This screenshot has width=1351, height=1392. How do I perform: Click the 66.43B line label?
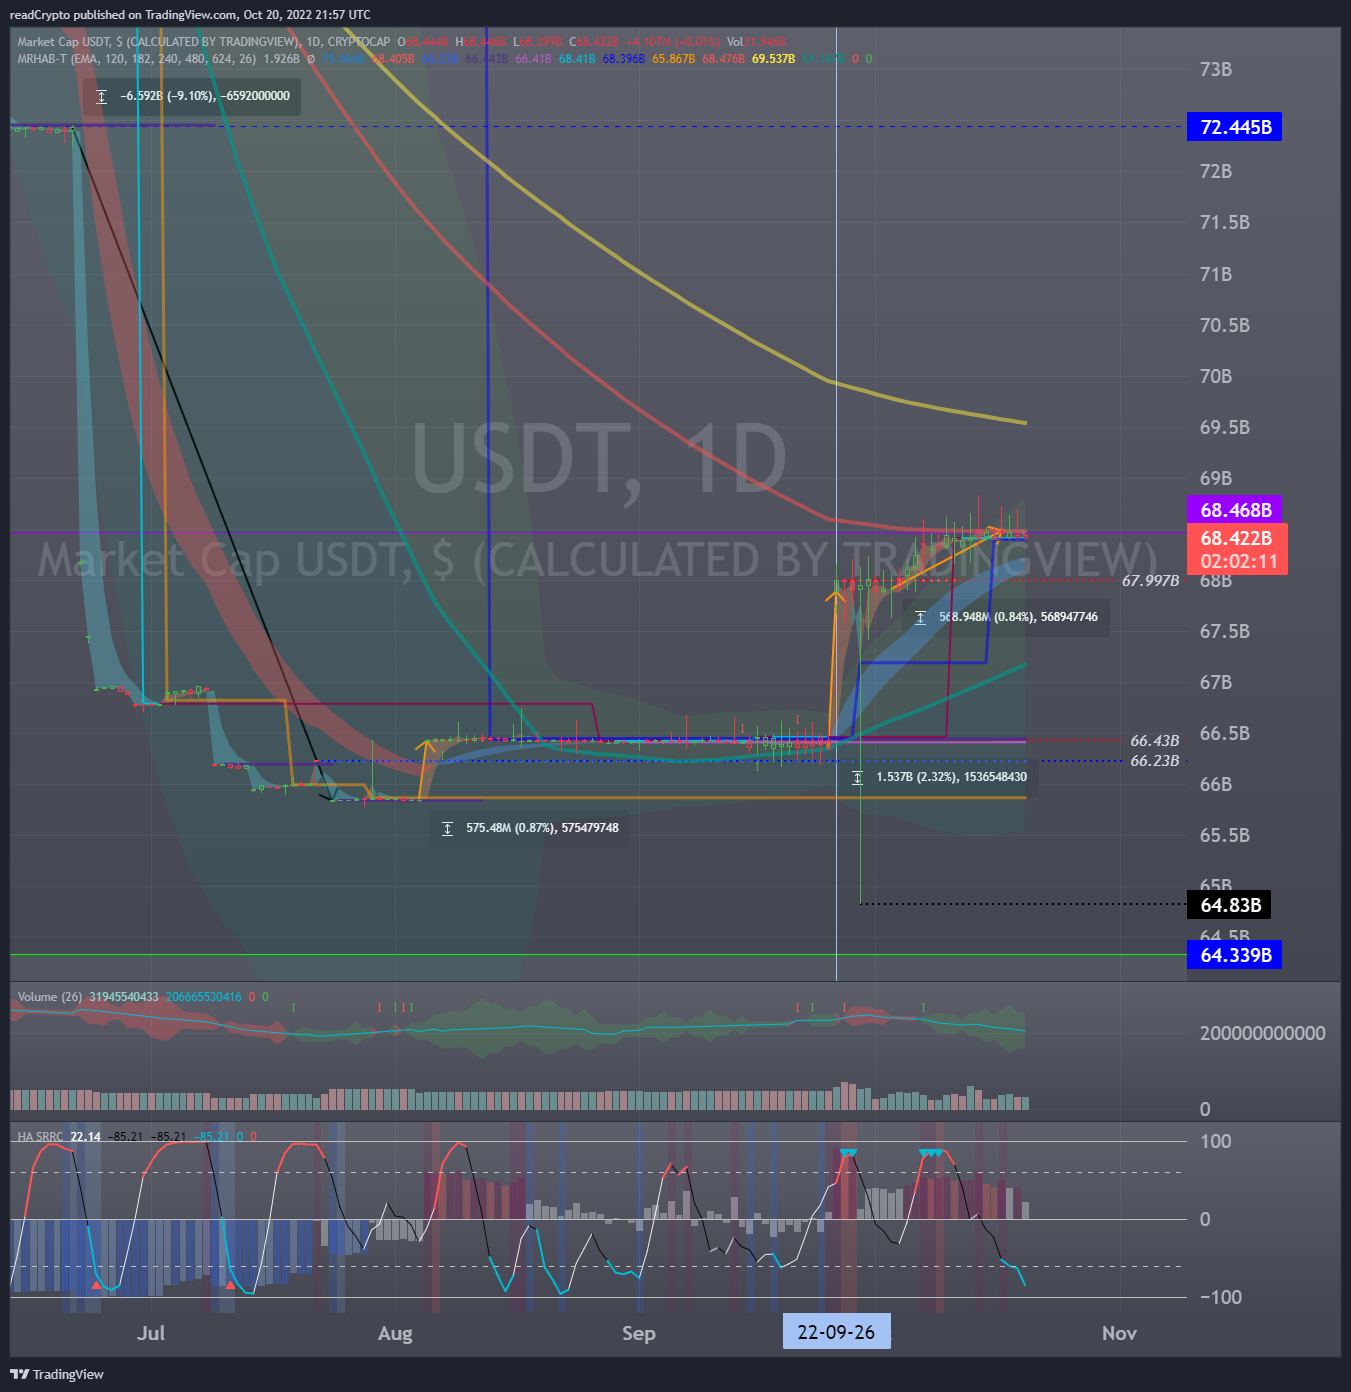(x=1155, y=741)
